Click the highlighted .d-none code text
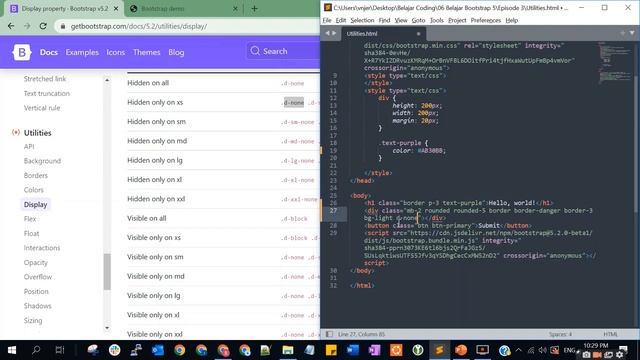Viewport: 640px width, 360px height. (x=294, y=102)
